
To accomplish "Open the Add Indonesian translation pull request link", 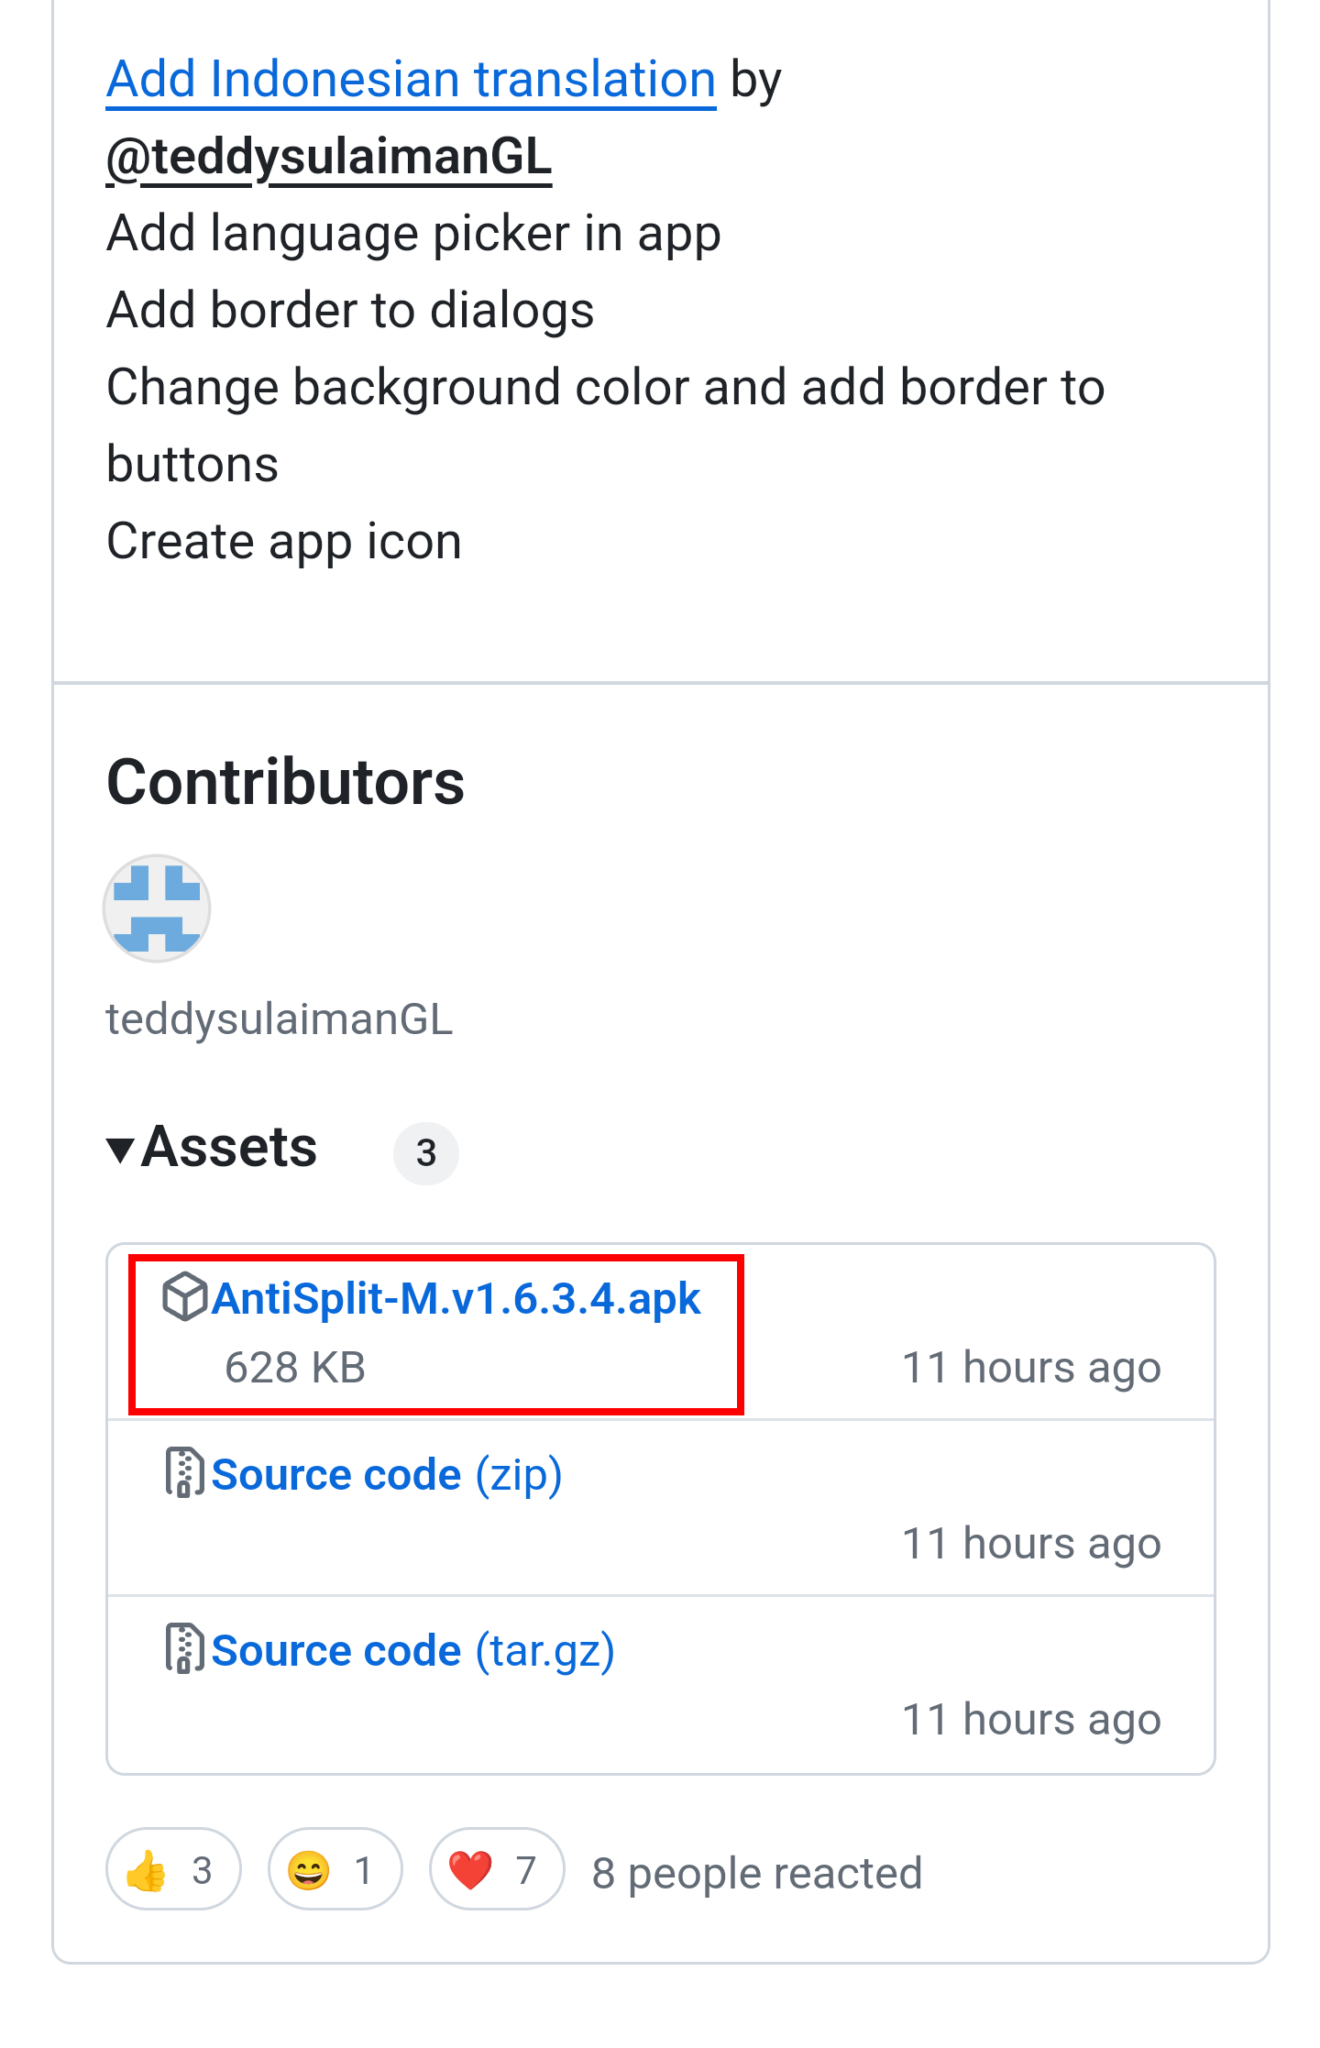I will [410, 80].
